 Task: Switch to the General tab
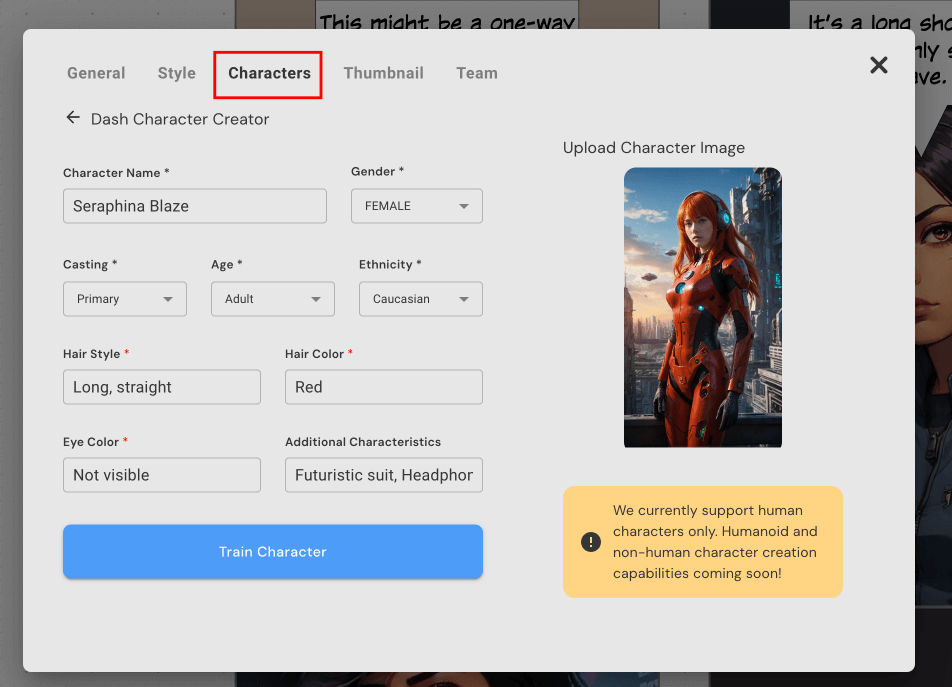coord(96,73)
